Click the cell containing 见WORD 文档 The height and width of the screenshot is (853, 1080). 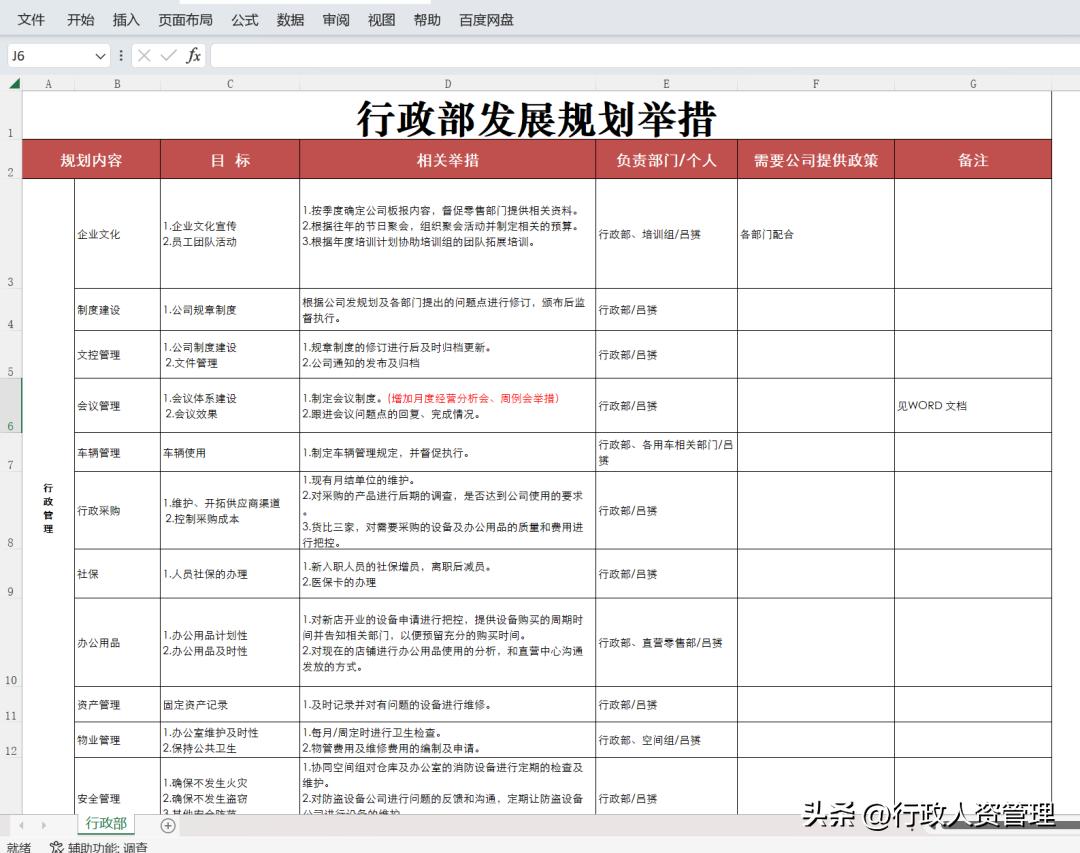[x=972, y=405]
